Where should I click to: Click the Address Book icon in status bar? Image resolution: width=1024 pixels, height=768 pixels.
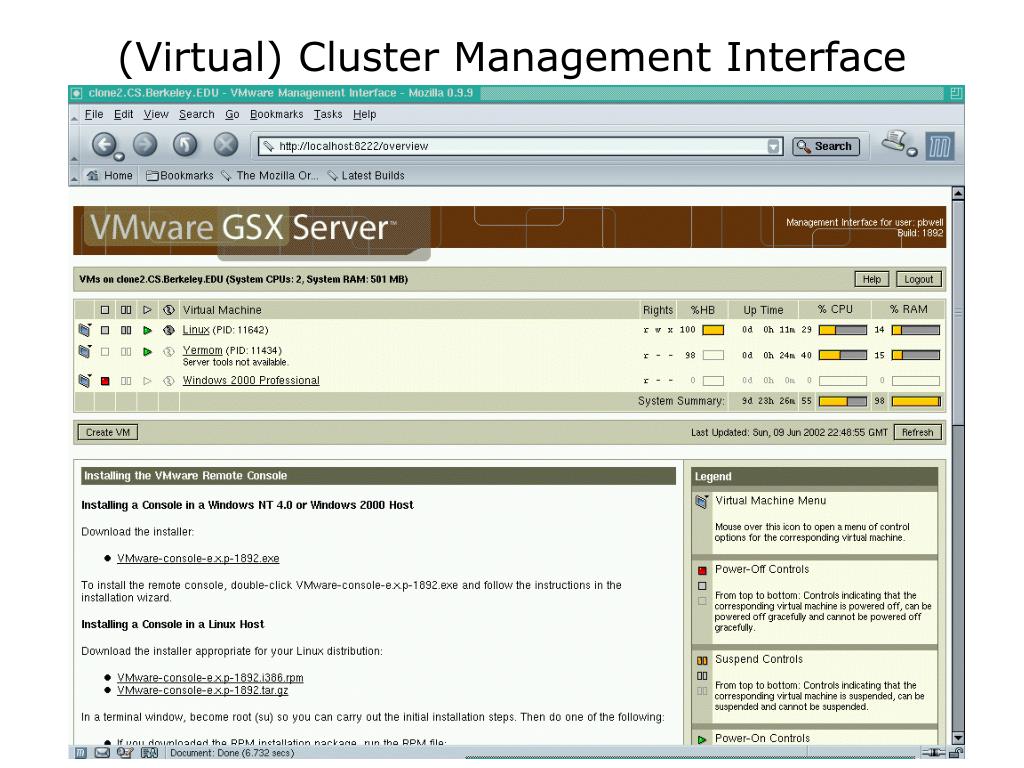[x=150, y=753]
